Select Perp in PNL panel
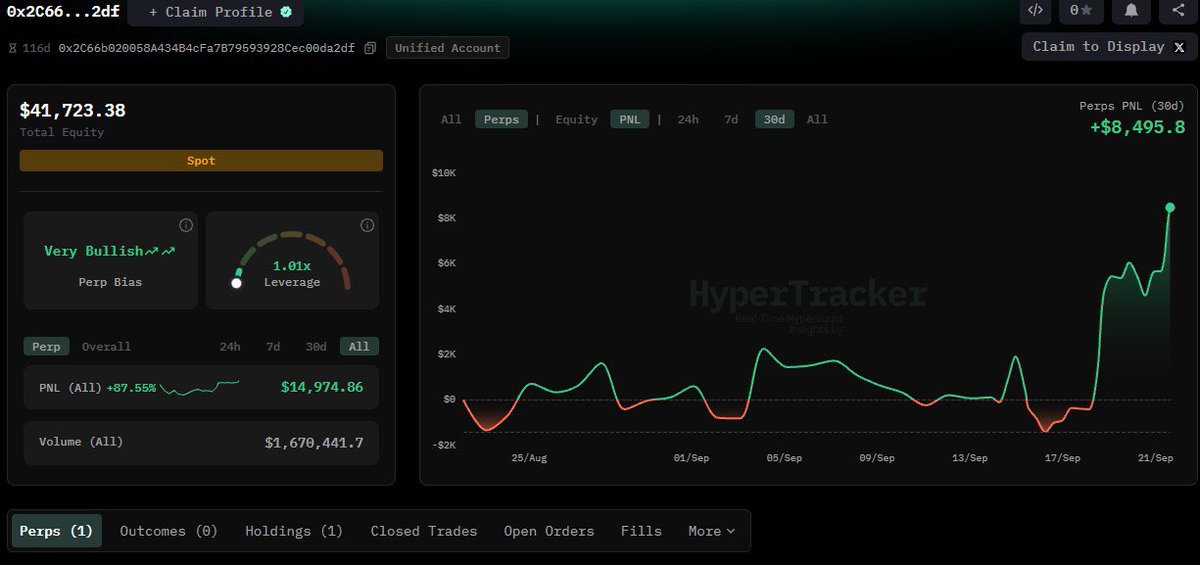The image size is (1200, 565). (46, 347)
